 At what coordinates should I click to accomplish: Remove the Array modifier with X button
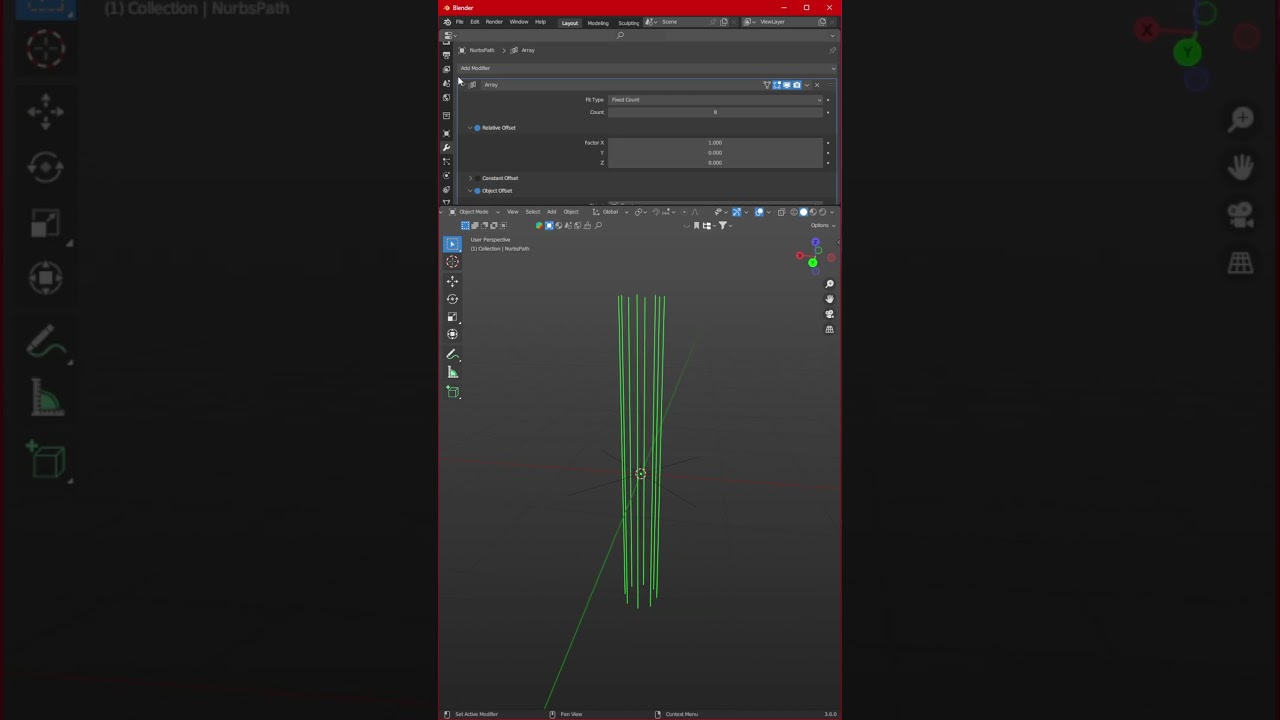817,85
